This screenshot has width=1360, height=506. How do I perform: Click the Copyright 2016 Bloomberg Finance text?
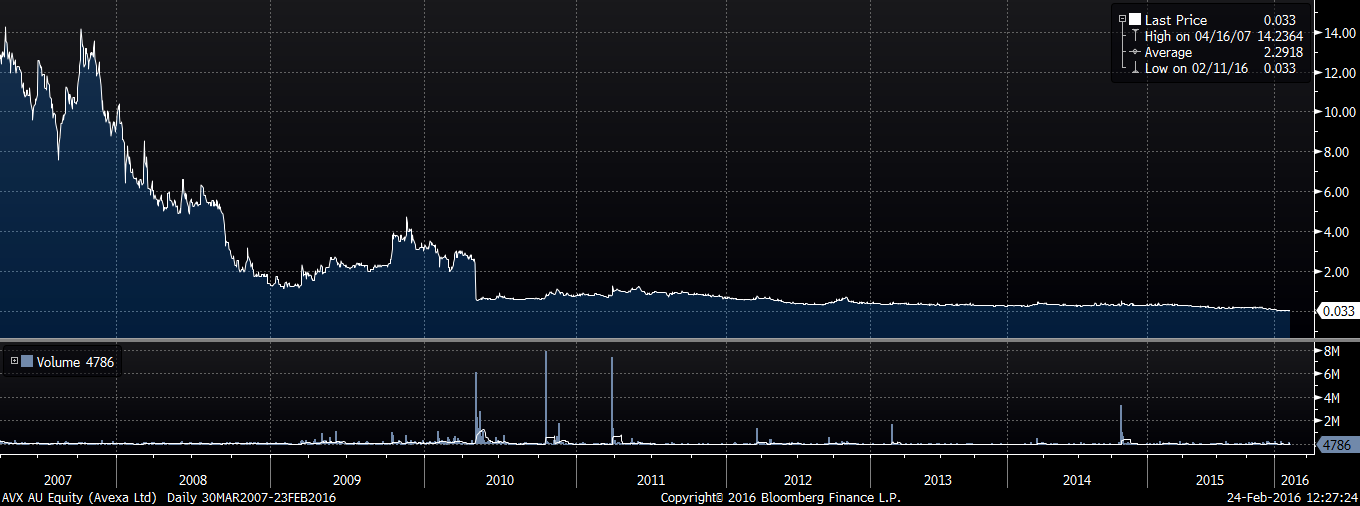(780, 497)
